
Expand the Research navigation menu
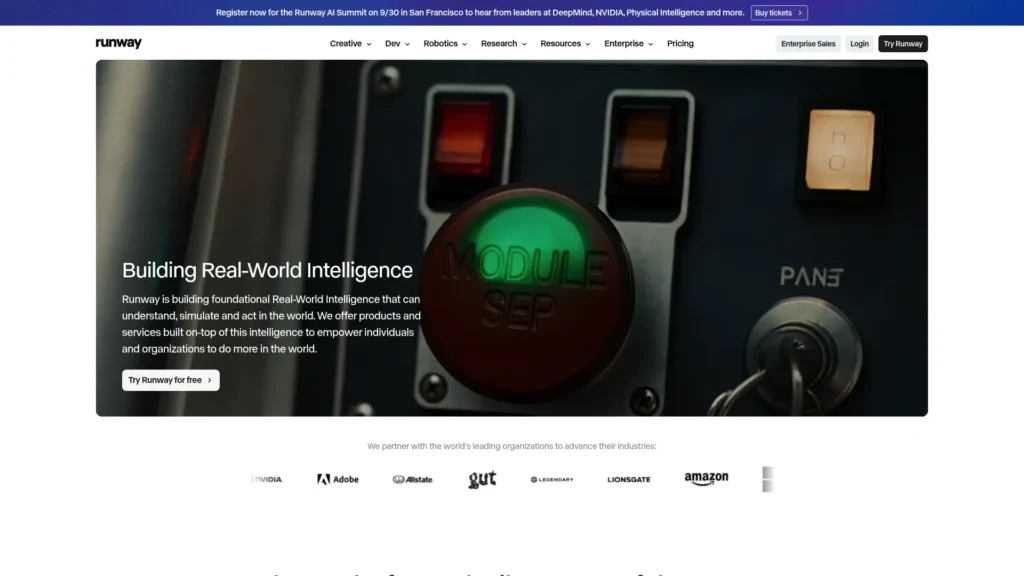504,44
